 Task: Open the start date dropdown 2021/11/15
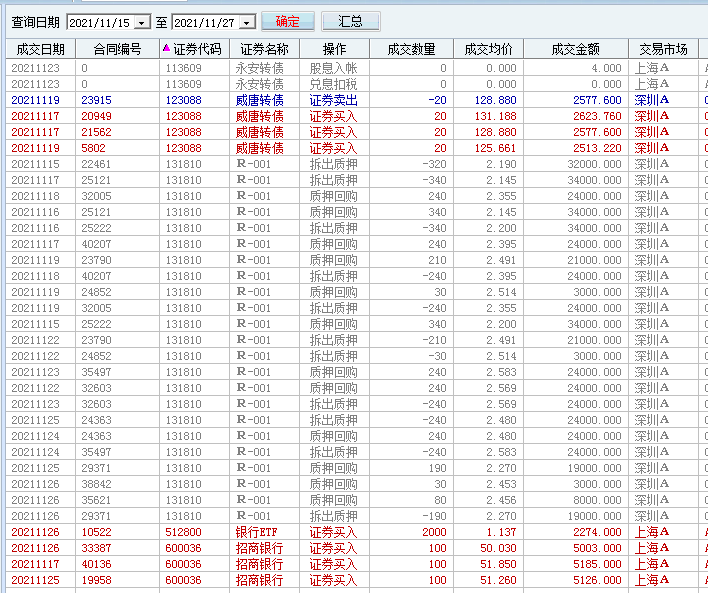[x=141, y=22]
